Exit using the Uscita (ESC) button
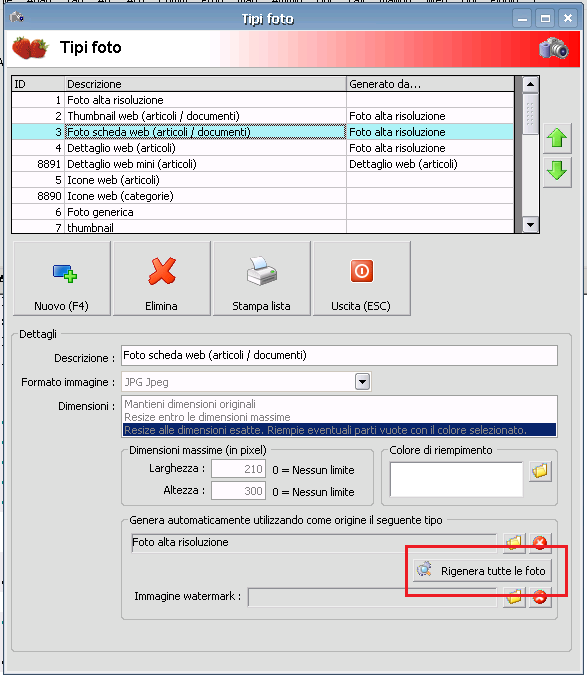The height and width of the screenshot is (681, 587). pos(361,278)
